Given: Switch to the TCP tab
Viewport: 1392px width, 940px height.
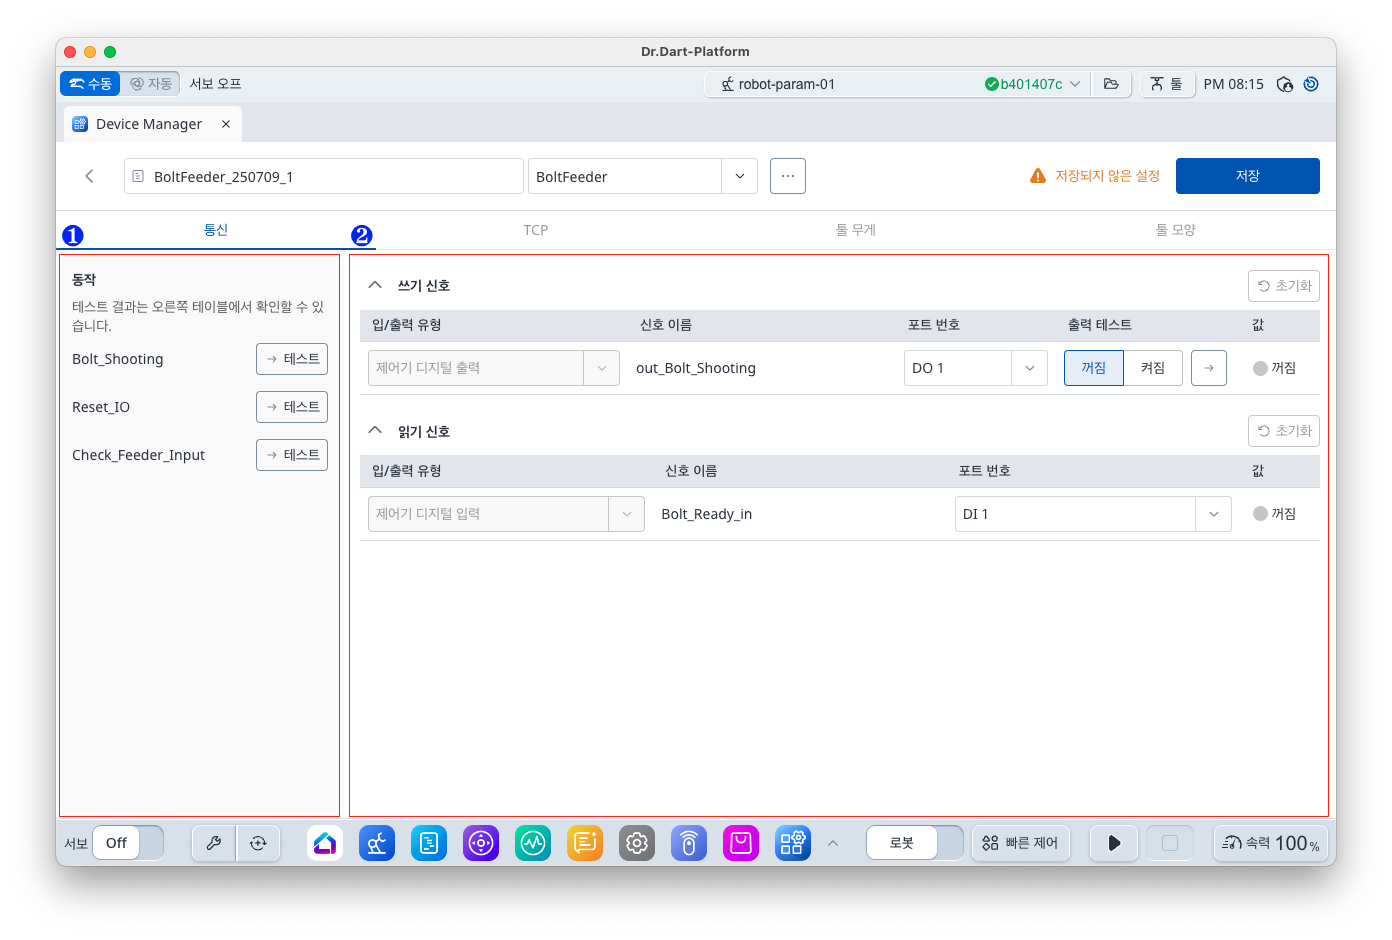Looking at the screenshot, I should click(x=536, y=230).
